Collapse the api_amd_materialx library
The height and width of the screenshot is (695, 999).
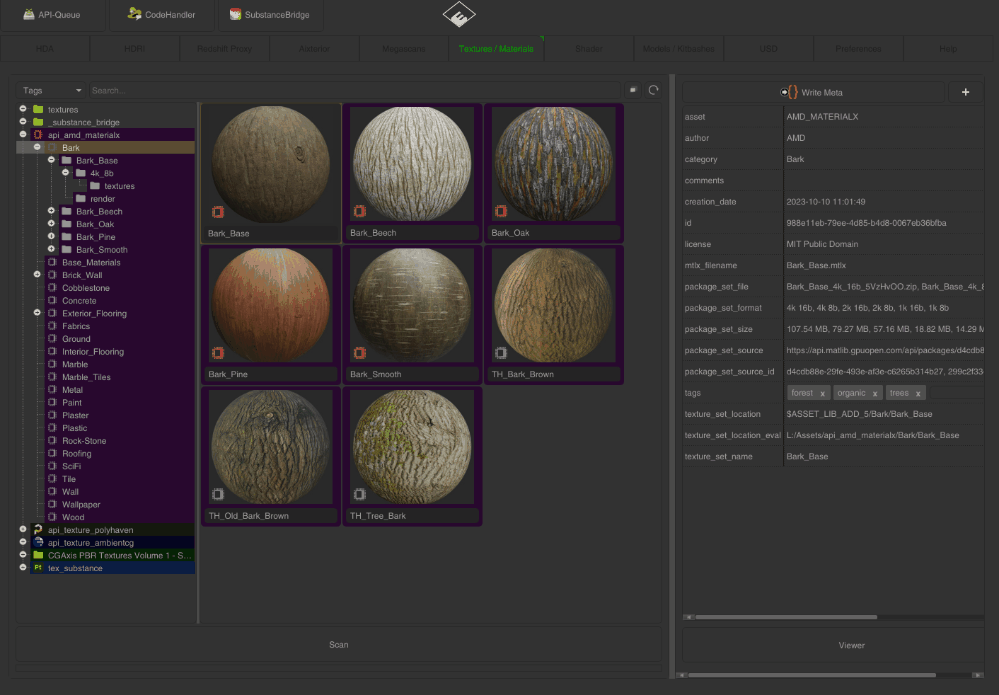coord(22,134)
